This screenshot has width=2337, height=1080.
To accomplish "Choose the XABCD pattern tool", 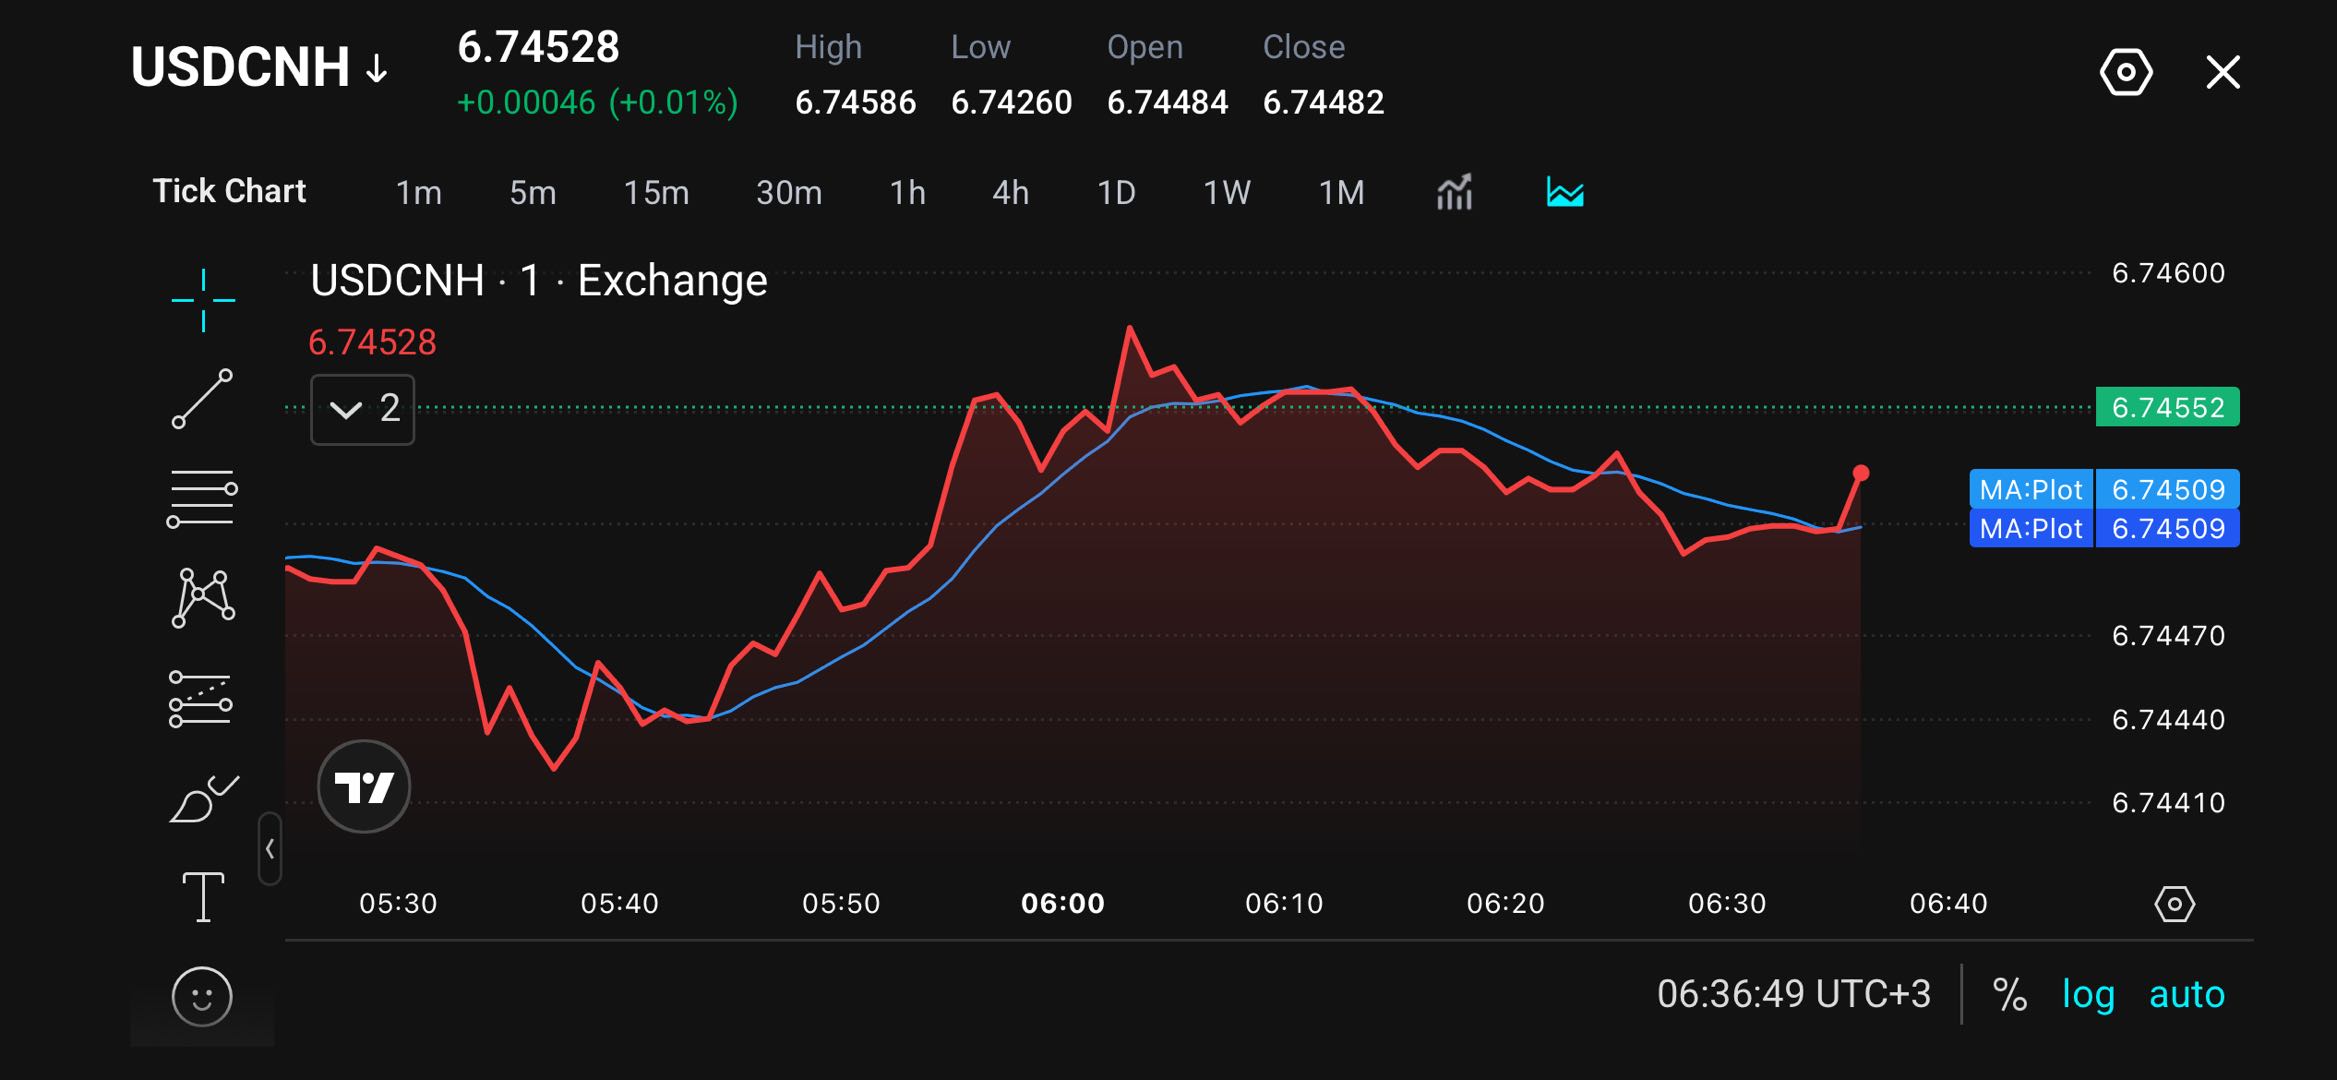I will [x=203, y=597].
